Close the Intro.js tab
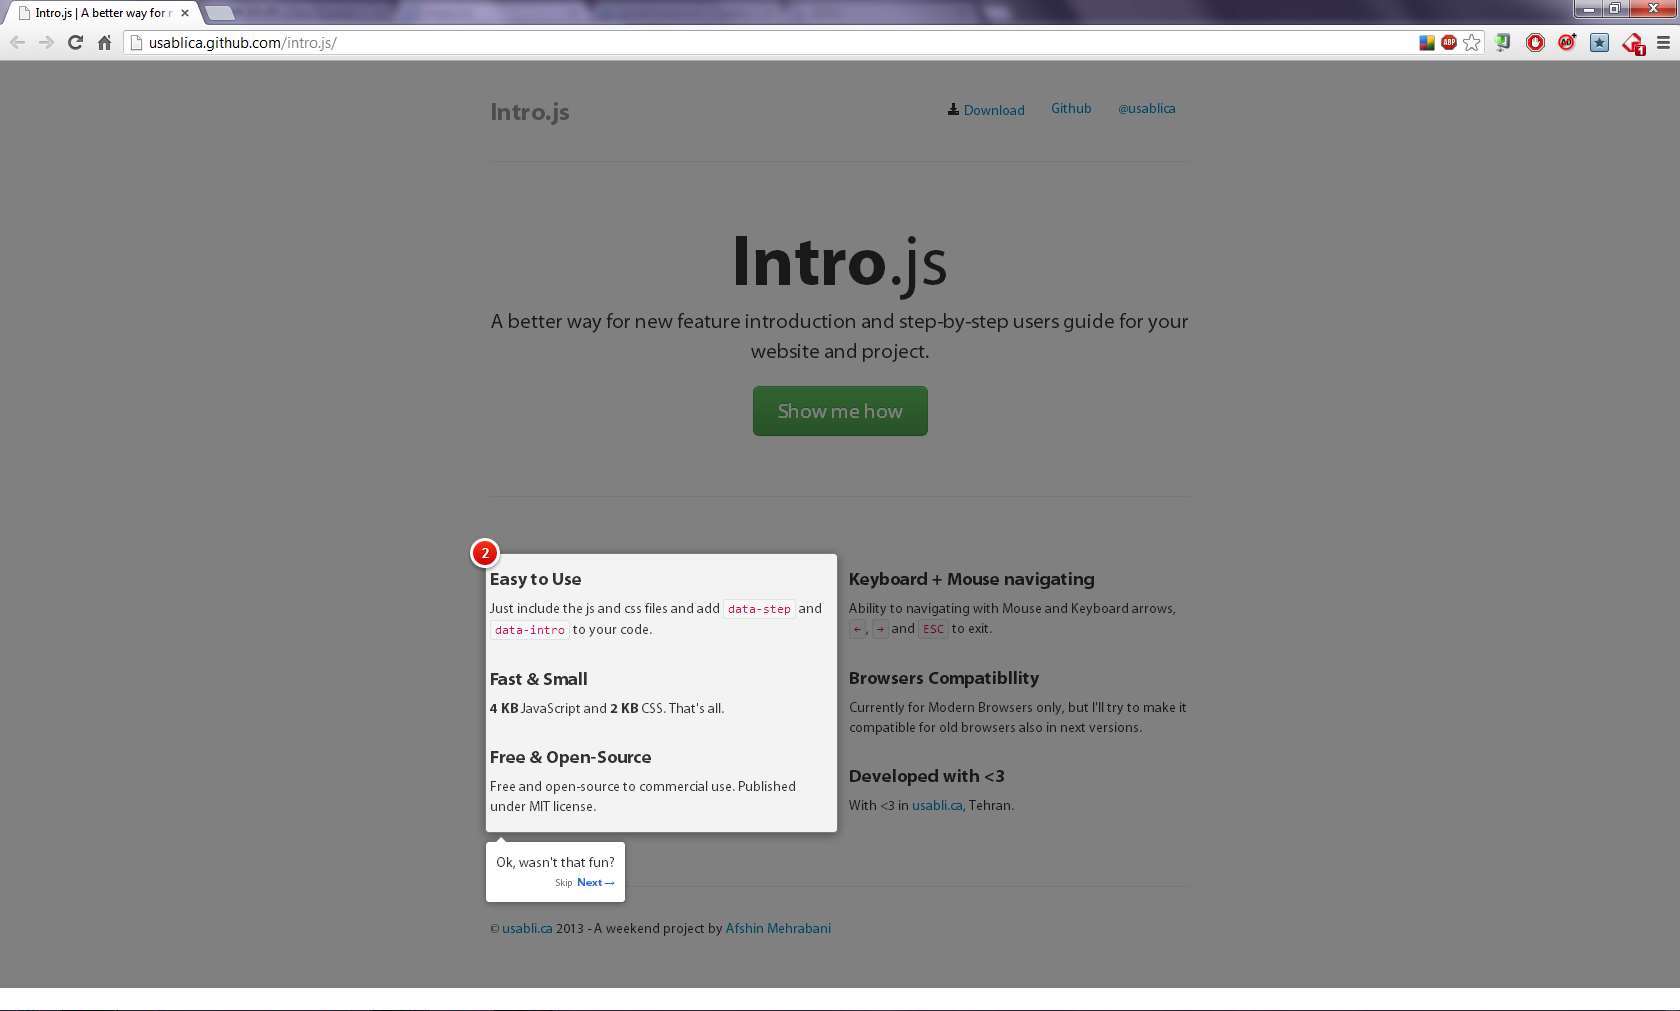1680x1011 pixels. pyautogui.click(x=185, y=13)
